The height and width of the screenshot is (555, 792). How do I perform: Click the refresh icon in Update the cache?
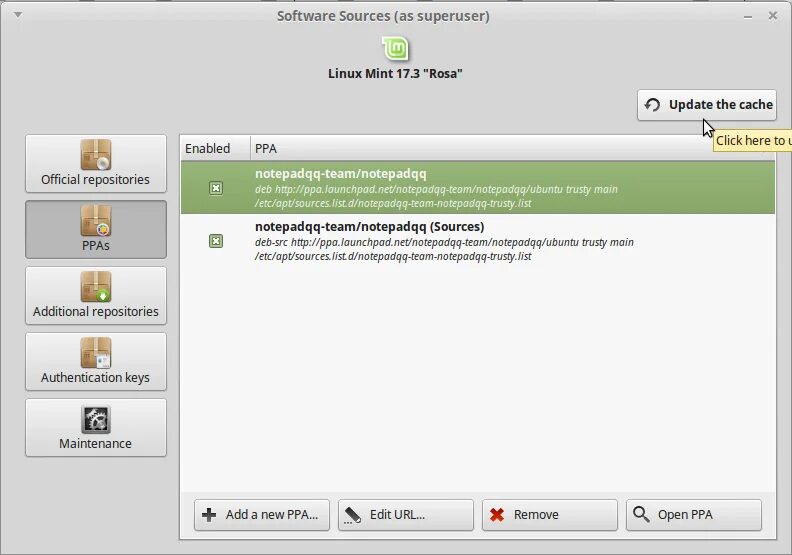pyautogui.click(x=652, y=105)
